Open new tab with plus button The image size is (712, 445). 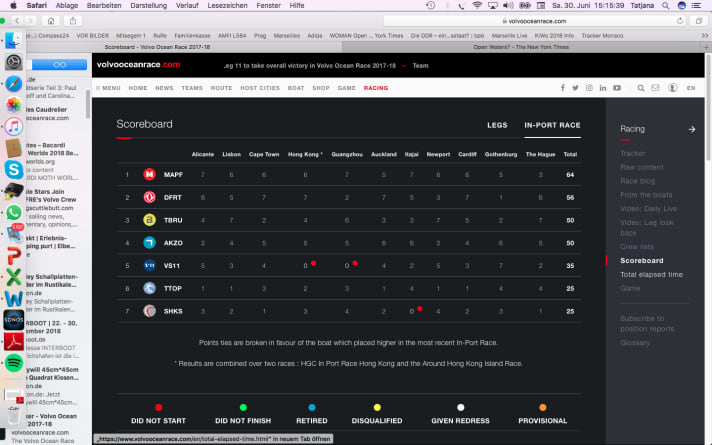click(706, 47)
